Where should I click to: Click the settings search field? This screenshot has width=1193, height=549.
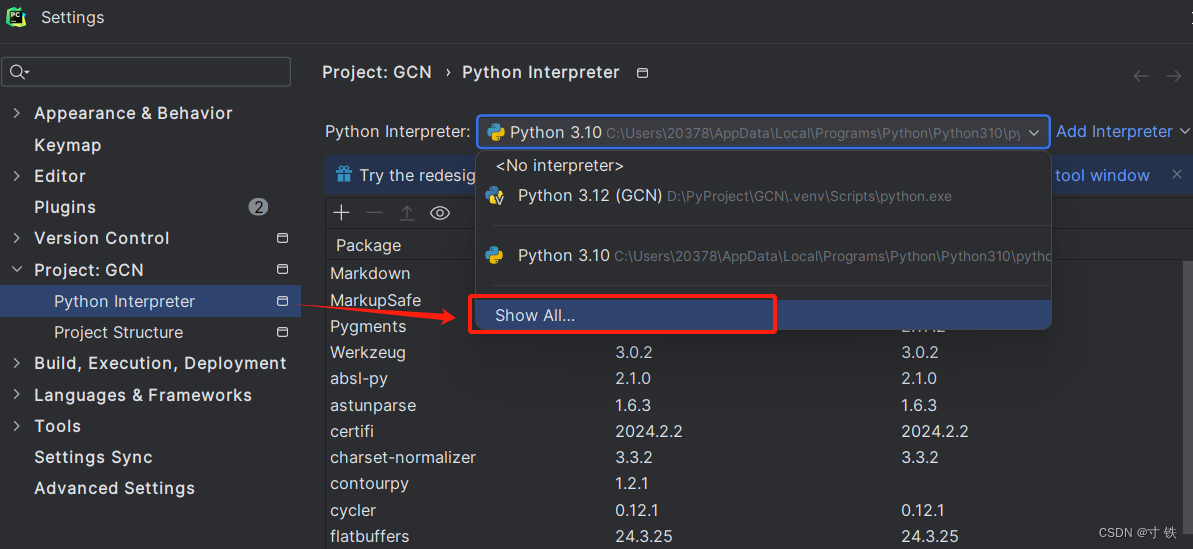(x=147, y=72)
